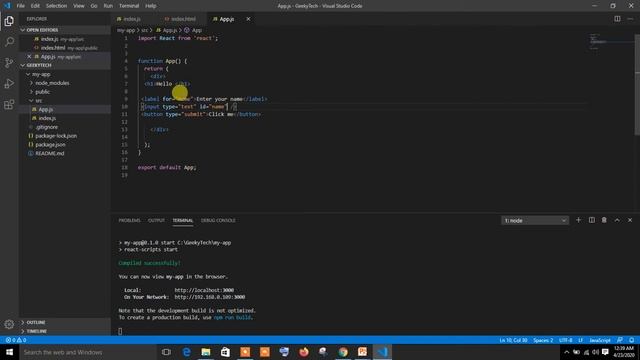Switch to the index.js editor tab
The width and height of the screenshot is (640, 360).
(x=131, y=19)
